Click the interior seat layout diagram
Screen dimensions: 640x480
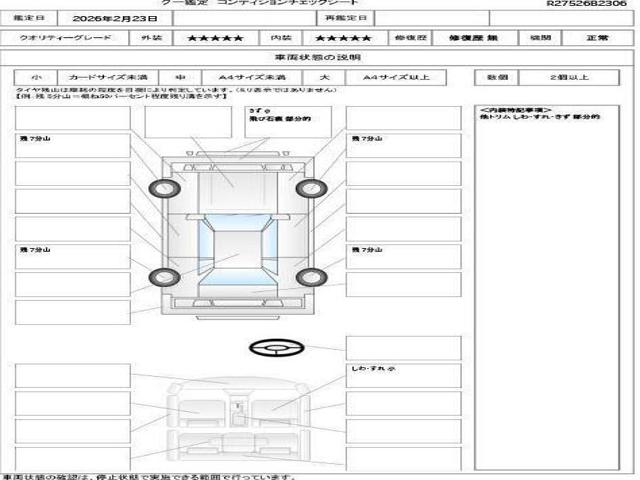pos(239,420)
